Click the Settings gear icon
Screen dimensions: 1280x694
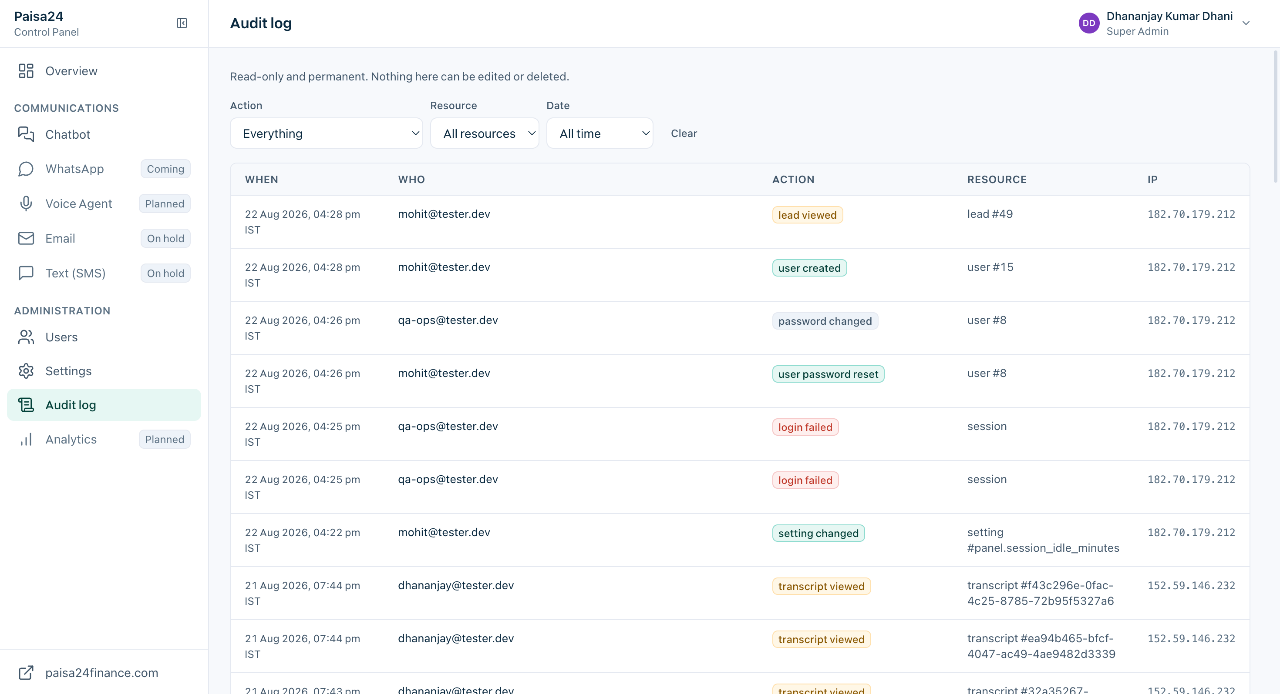(26, 371)
